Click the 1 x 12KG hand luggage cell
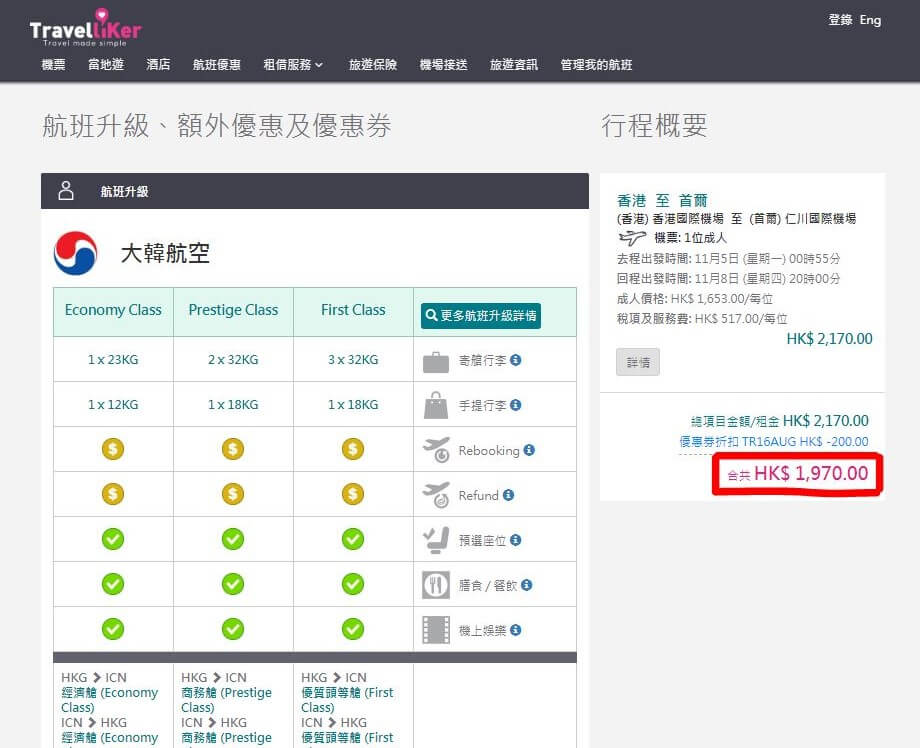Viewport: 920px width, 748px height. [113, 405]
